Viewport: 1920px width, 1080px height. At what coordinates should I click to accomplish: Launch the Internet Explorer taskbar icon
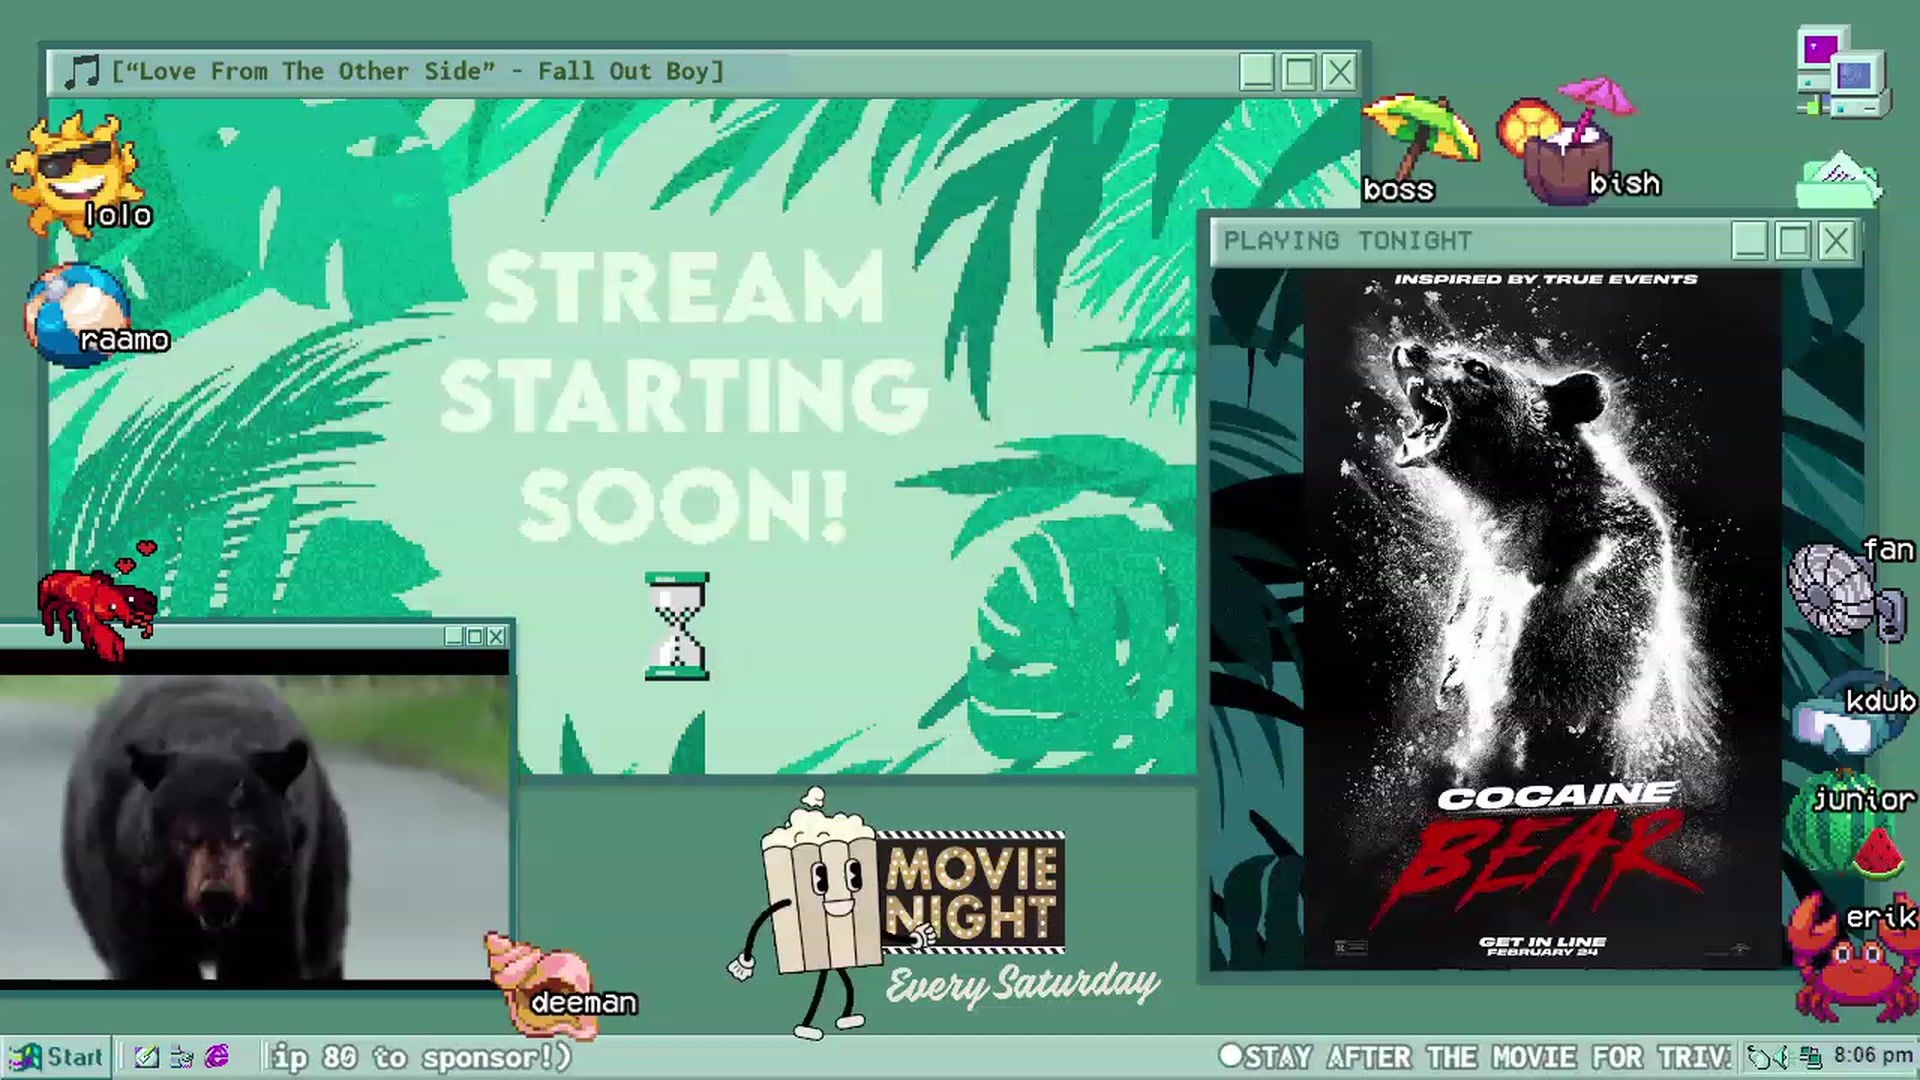[217, 1057]
